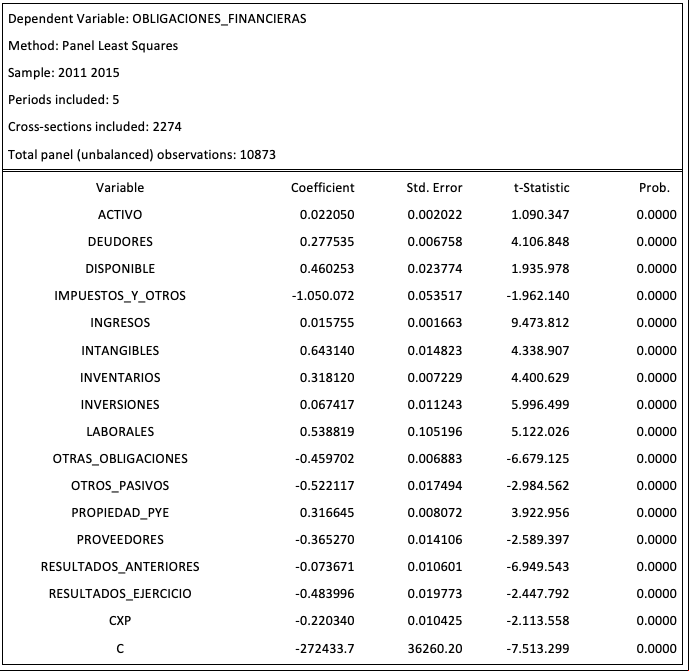This screenshot has width=689, height=671.
Task: Click the INTANGIBLES coefficient 0.643140
Action: pyautogui.click(x=327, y=351)
